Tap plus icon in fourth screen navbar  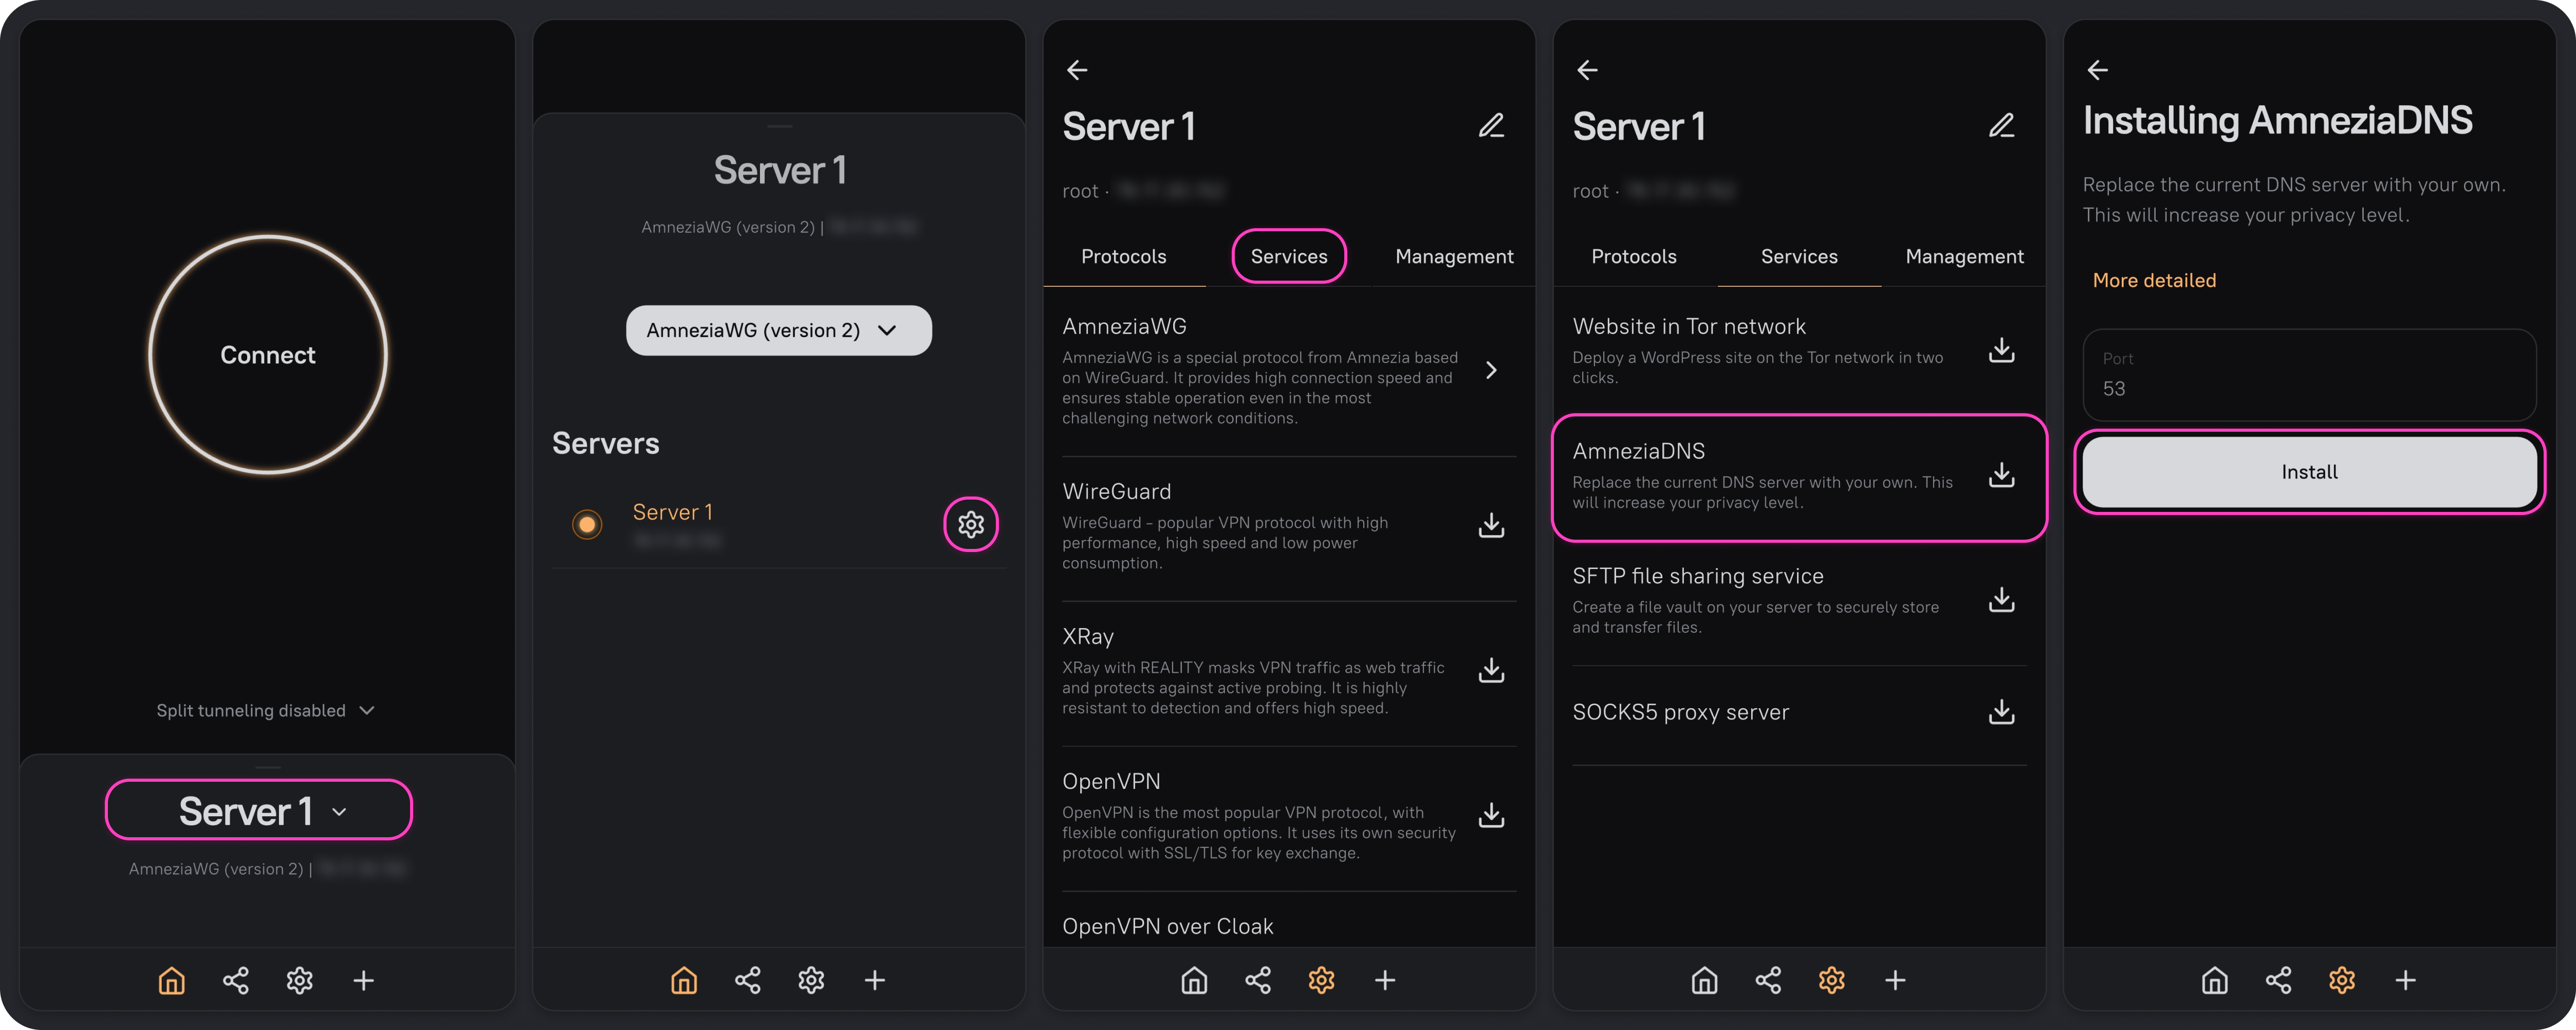point(1895,980)
